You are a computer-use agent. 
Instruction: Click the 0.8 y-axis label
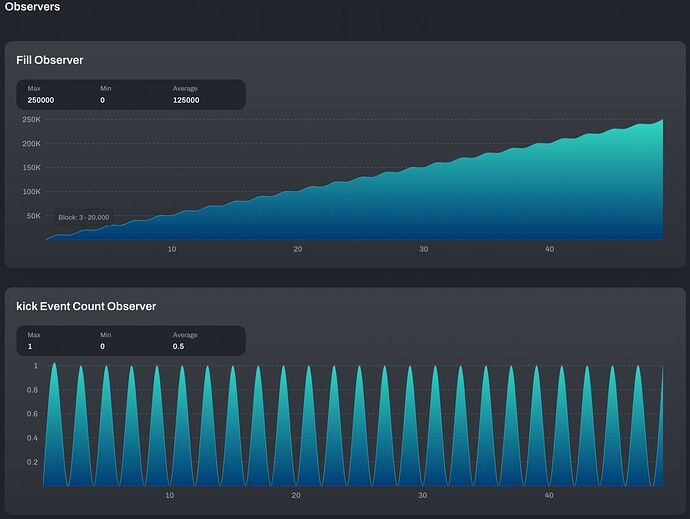33,390
